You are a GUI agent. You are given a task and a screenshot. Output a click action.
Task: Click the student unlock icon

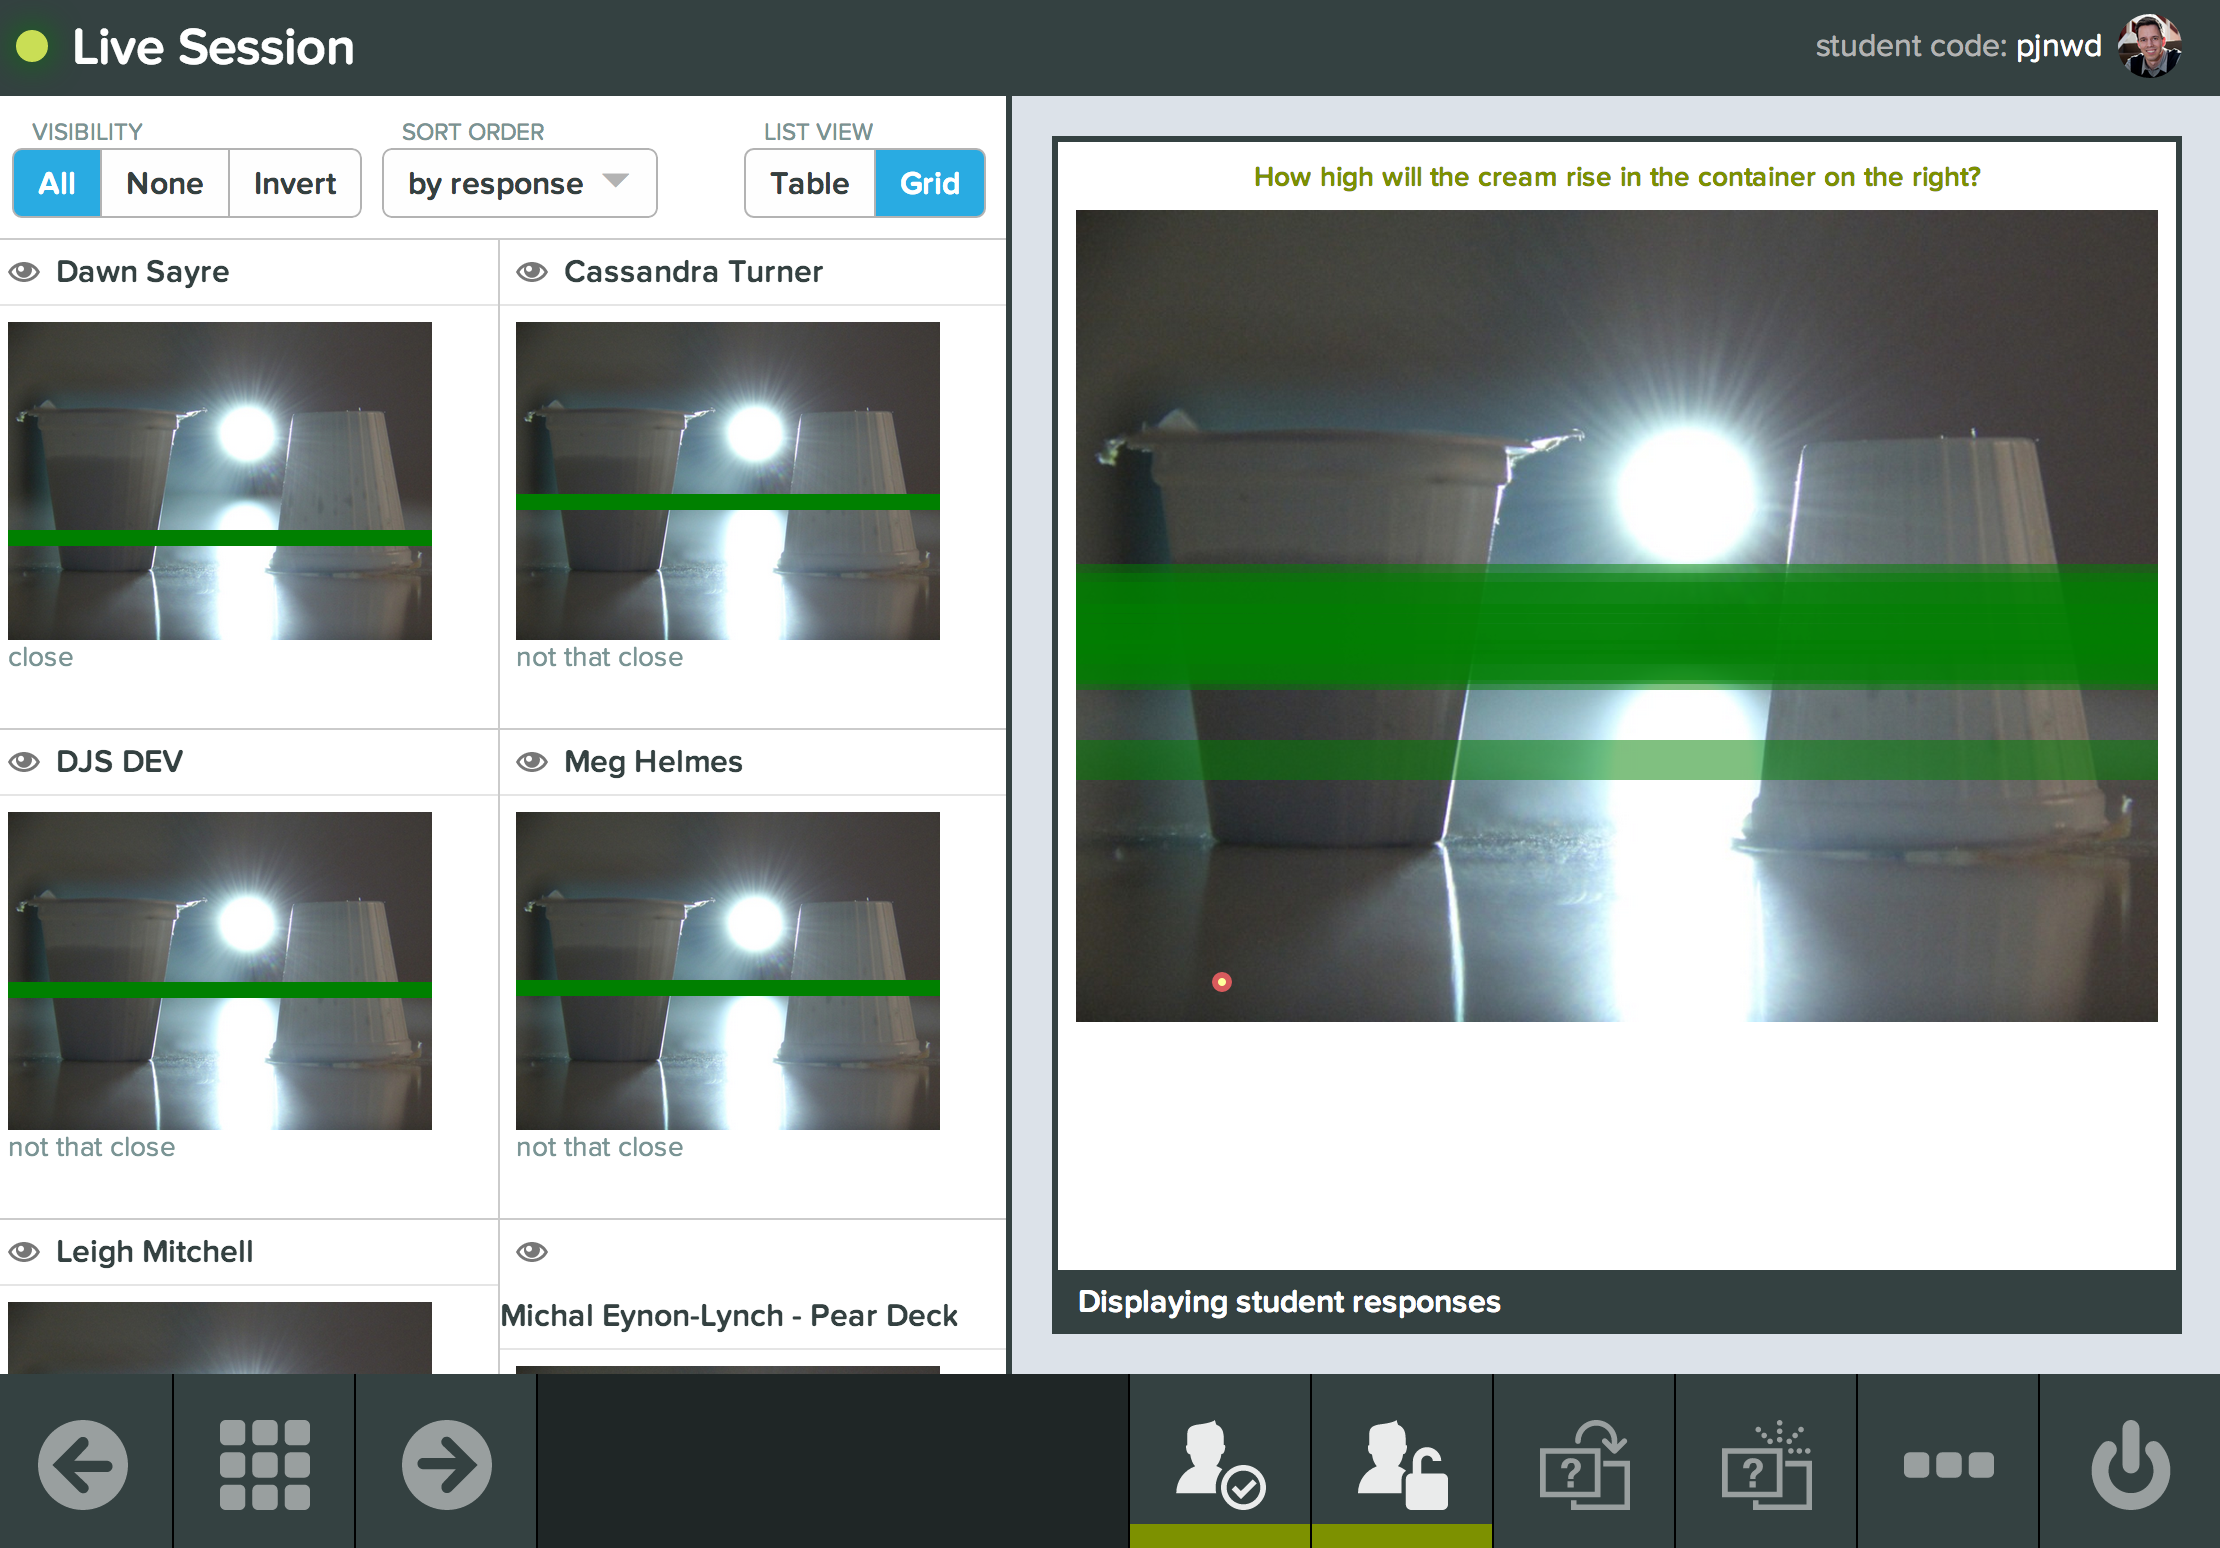[x=1402, y=1464]
